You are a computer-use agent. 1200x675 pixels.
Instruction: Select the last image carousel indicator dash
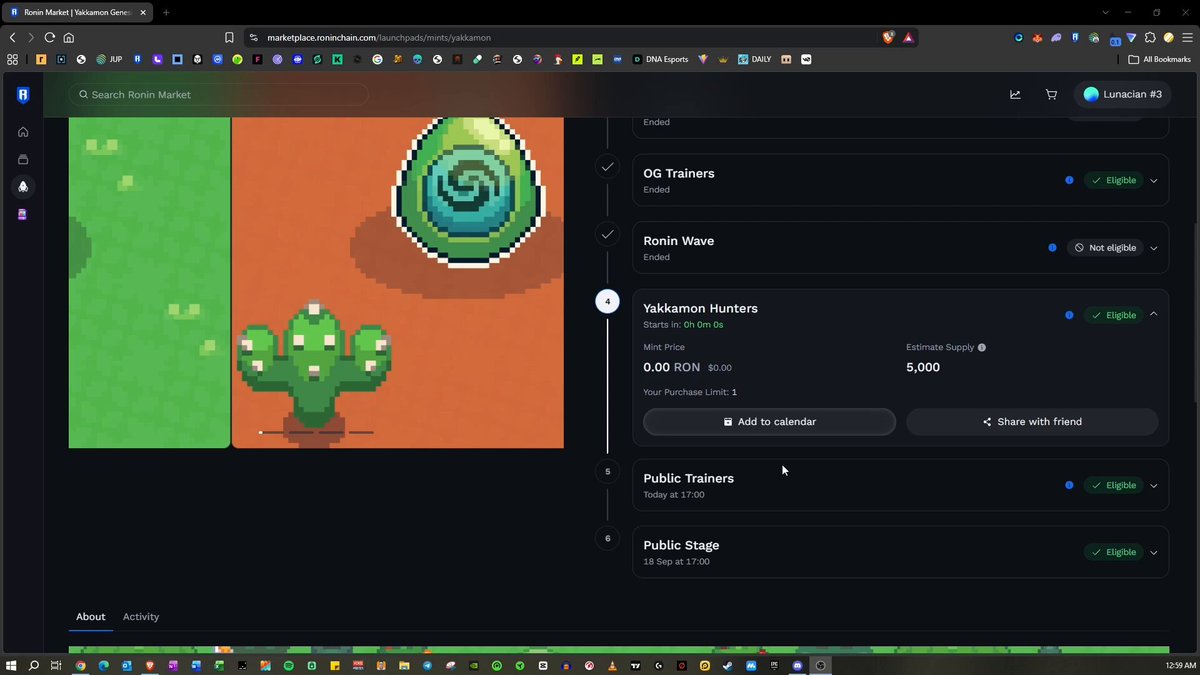coord(361,432)
